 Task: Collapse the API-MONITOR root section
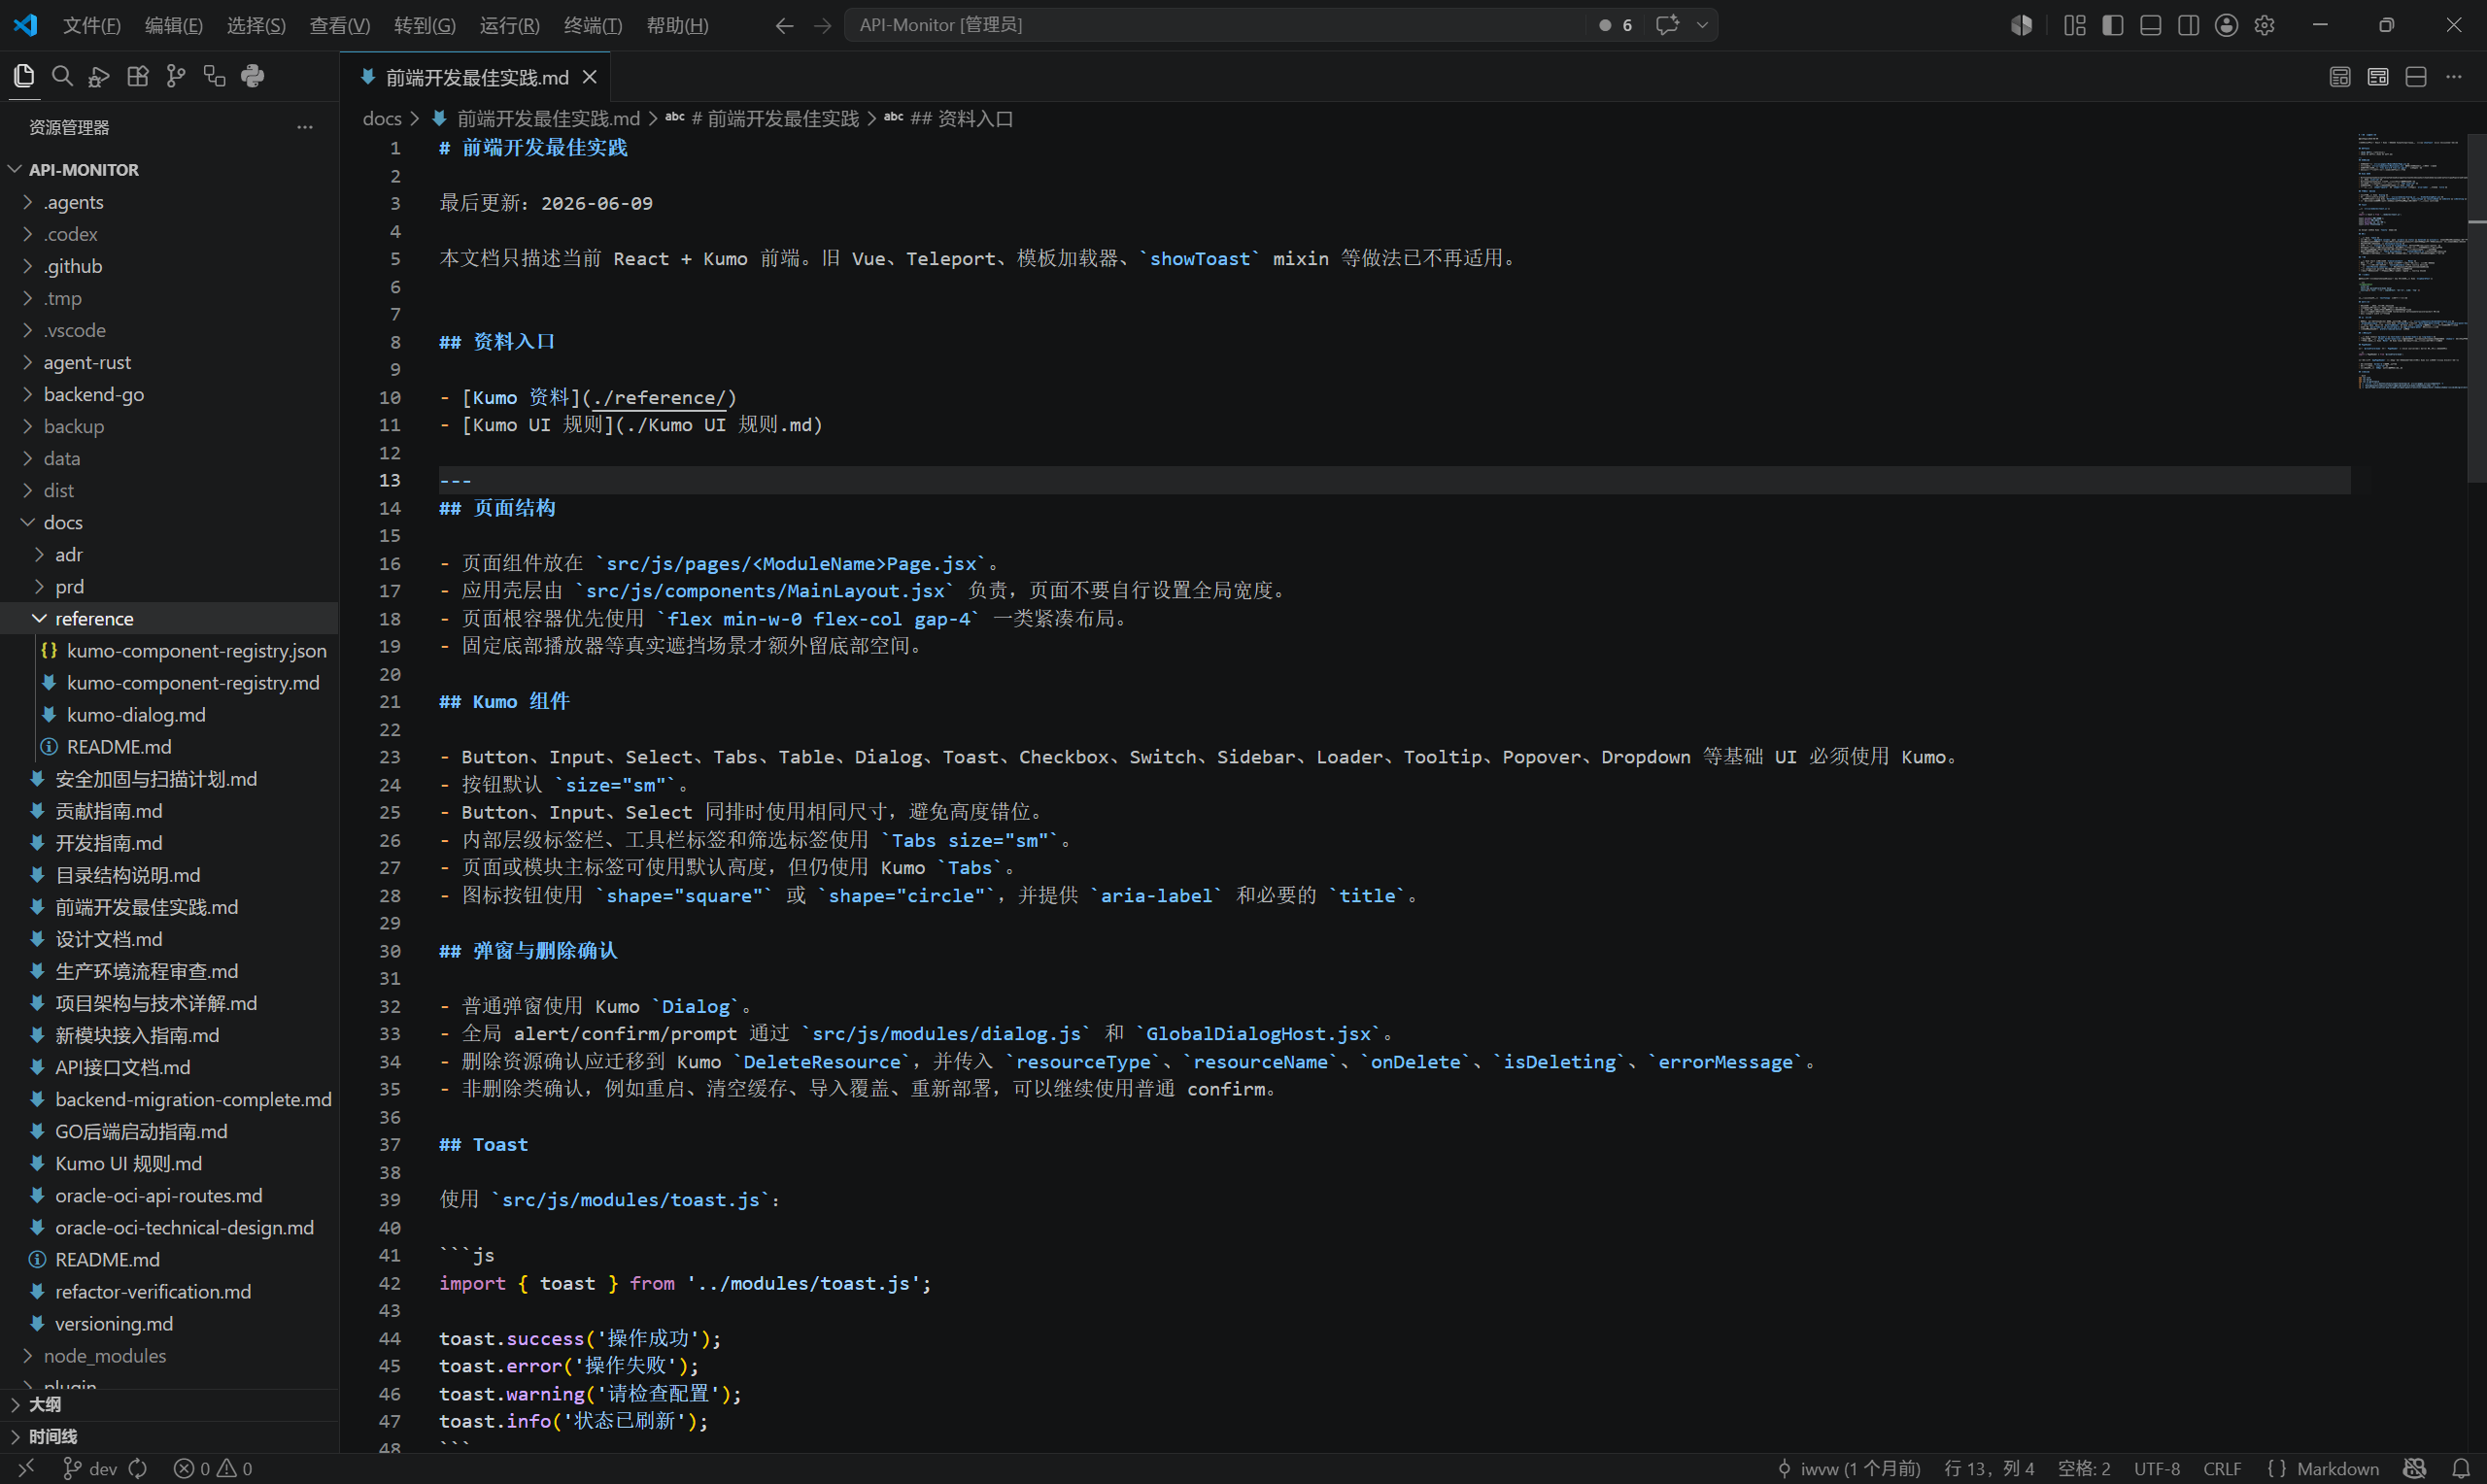[x=170, y=170]
